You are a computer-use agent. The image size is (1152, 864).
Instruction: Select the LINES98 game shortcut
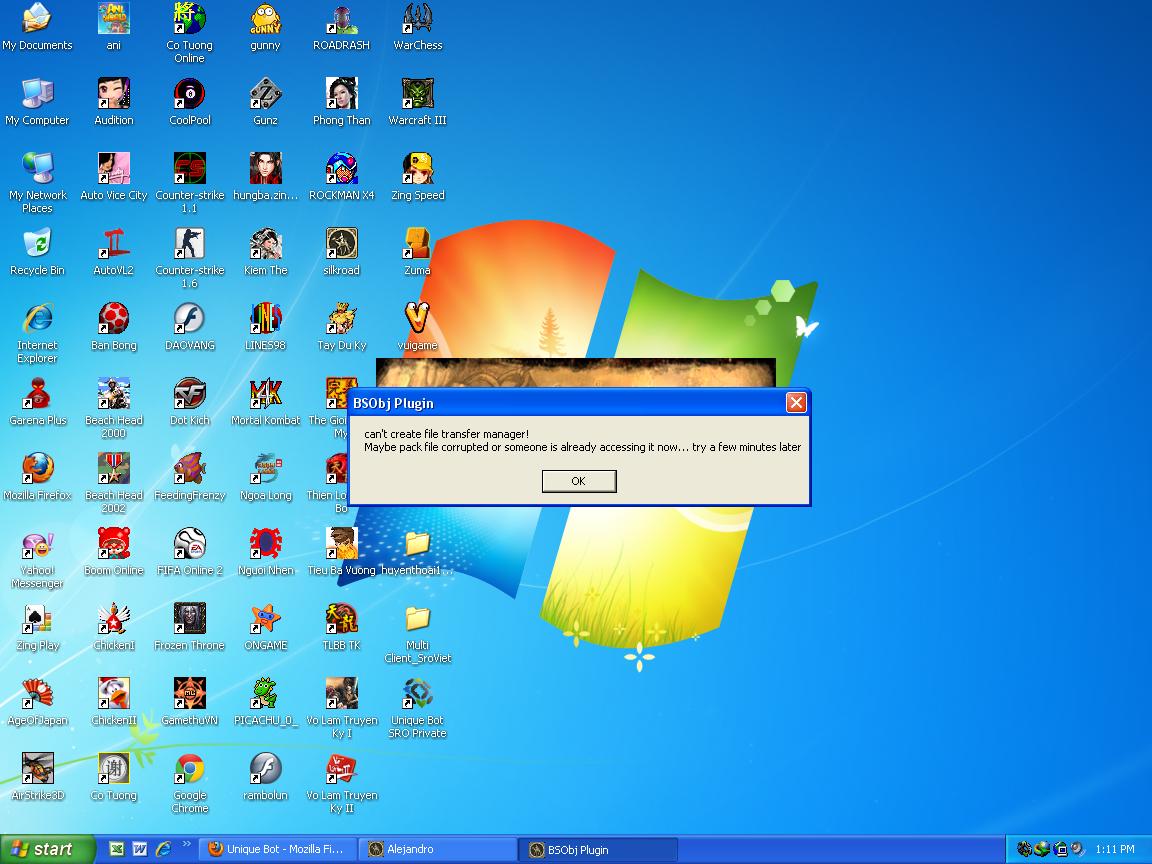[x=265, y=328]
